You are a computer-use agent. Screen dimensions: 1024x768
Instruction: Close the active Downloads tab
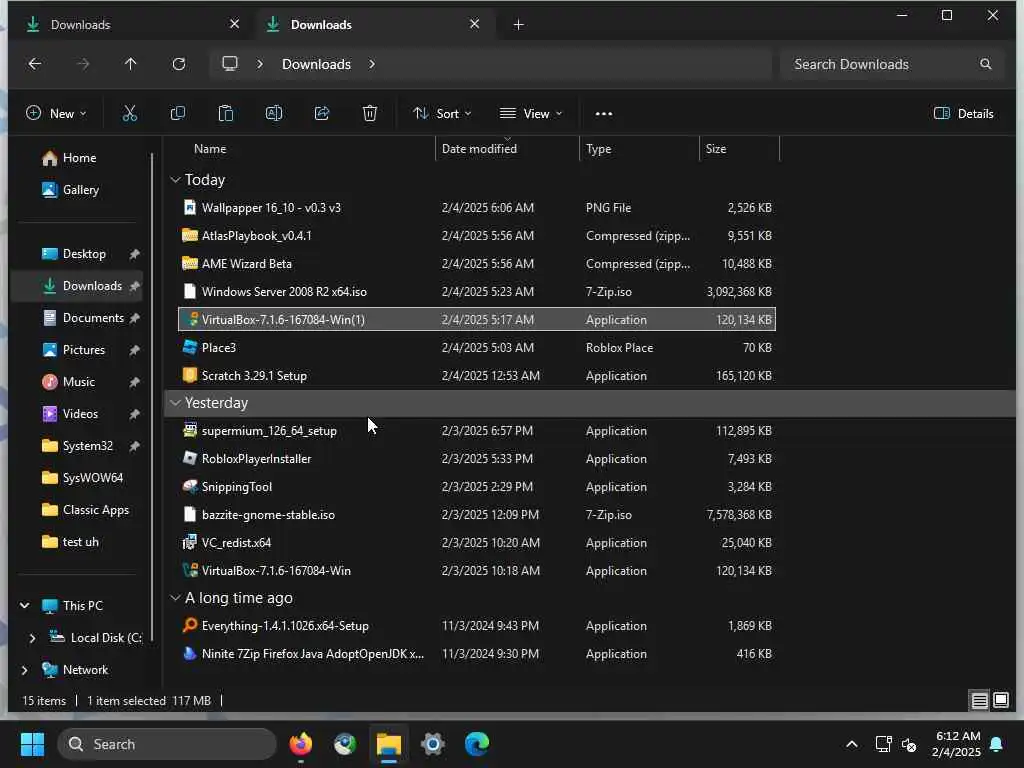click(x=475, y=24)
